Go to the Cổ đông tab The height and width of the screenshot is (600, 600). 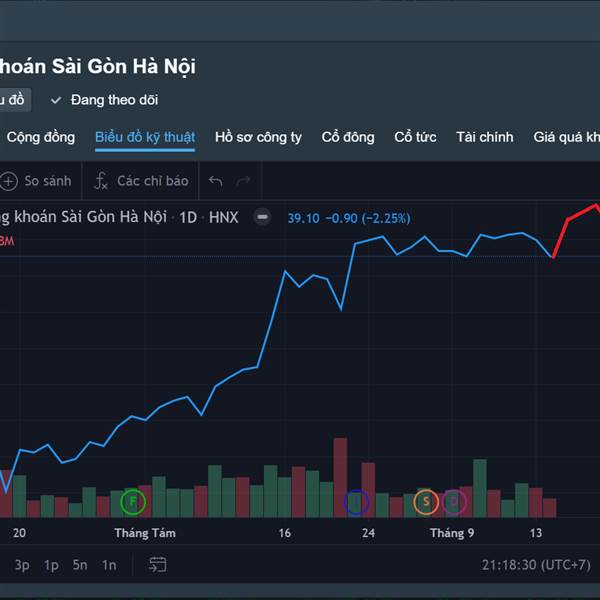pyautogui.click(x=348, y=137)
